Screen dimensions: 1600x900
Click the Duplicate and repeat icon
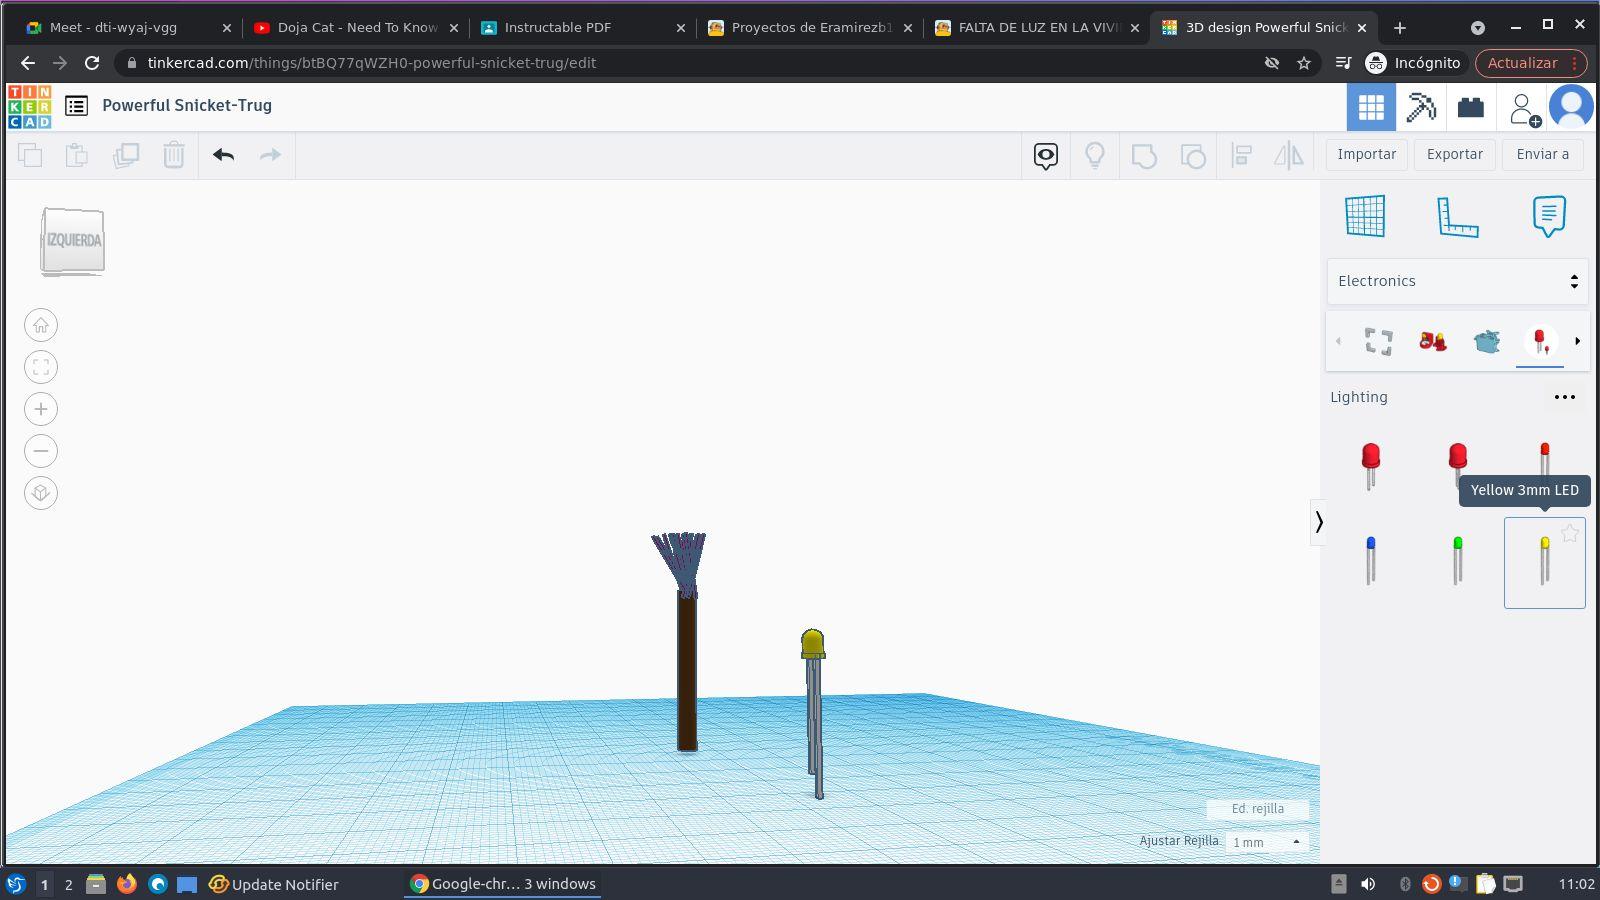point(126,155)
